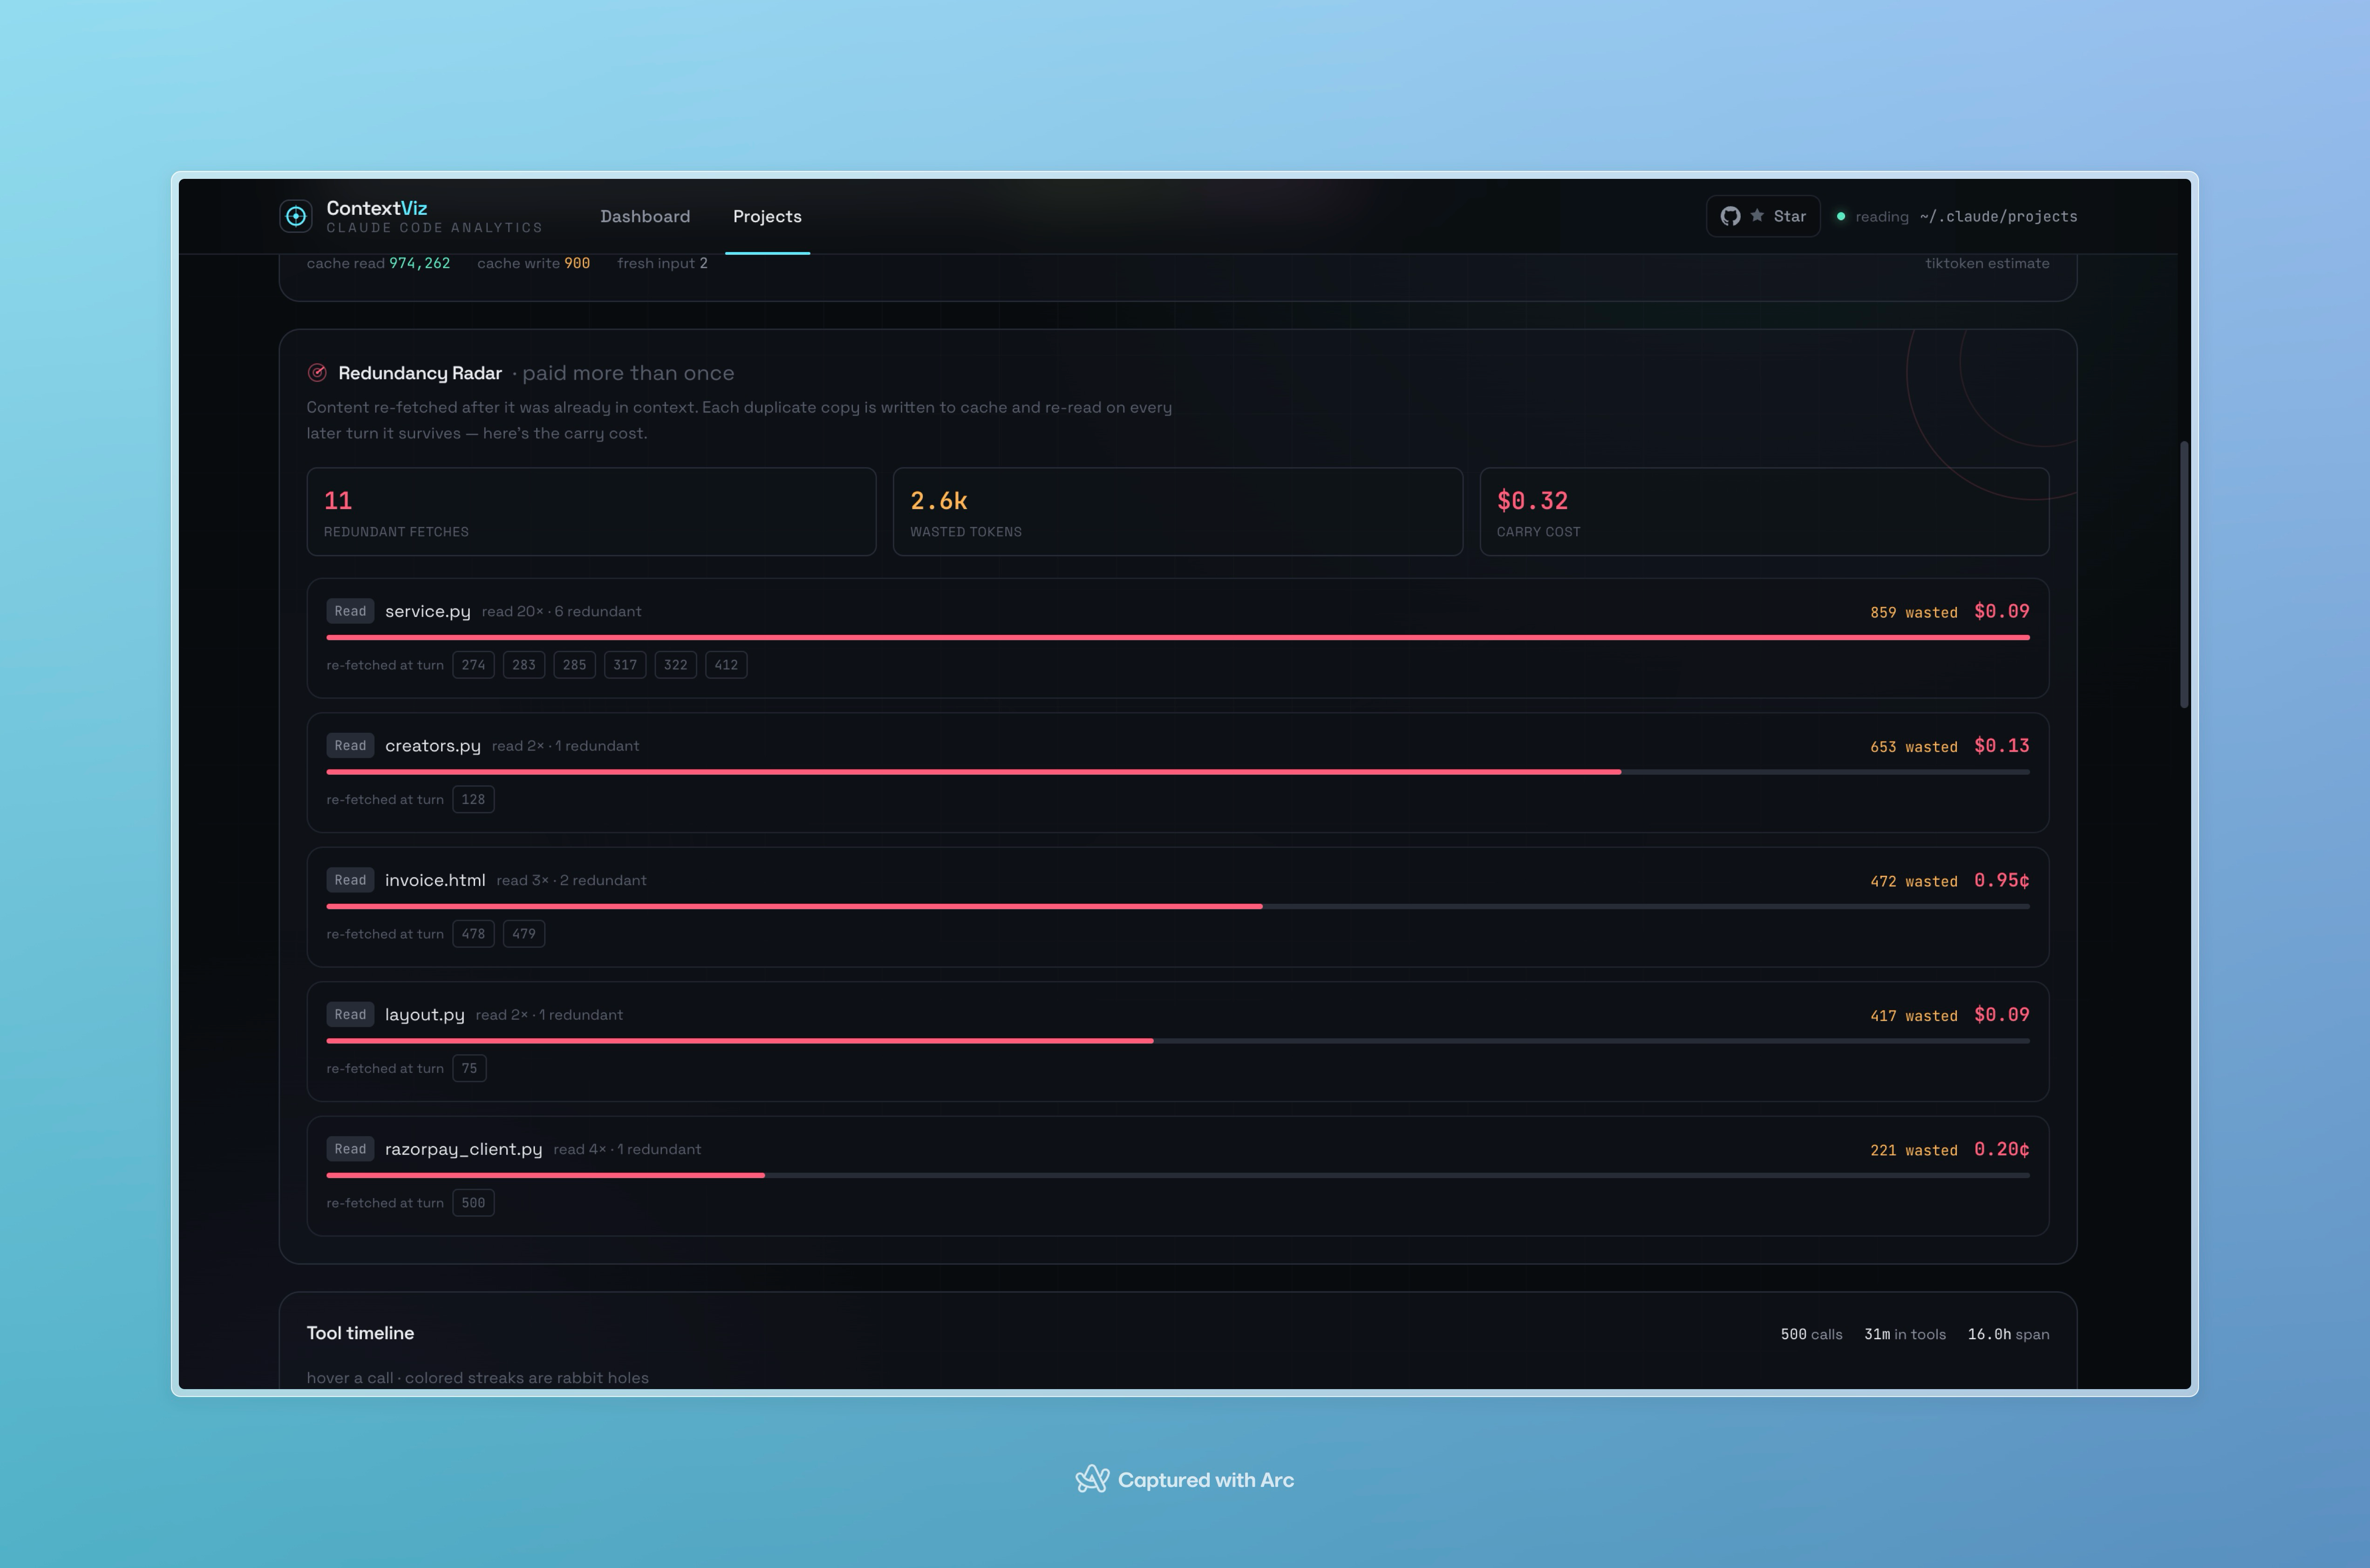The image size is (2370, 1568).
Task: Click the Read badge for creators.py
Action: coord(350,745)
